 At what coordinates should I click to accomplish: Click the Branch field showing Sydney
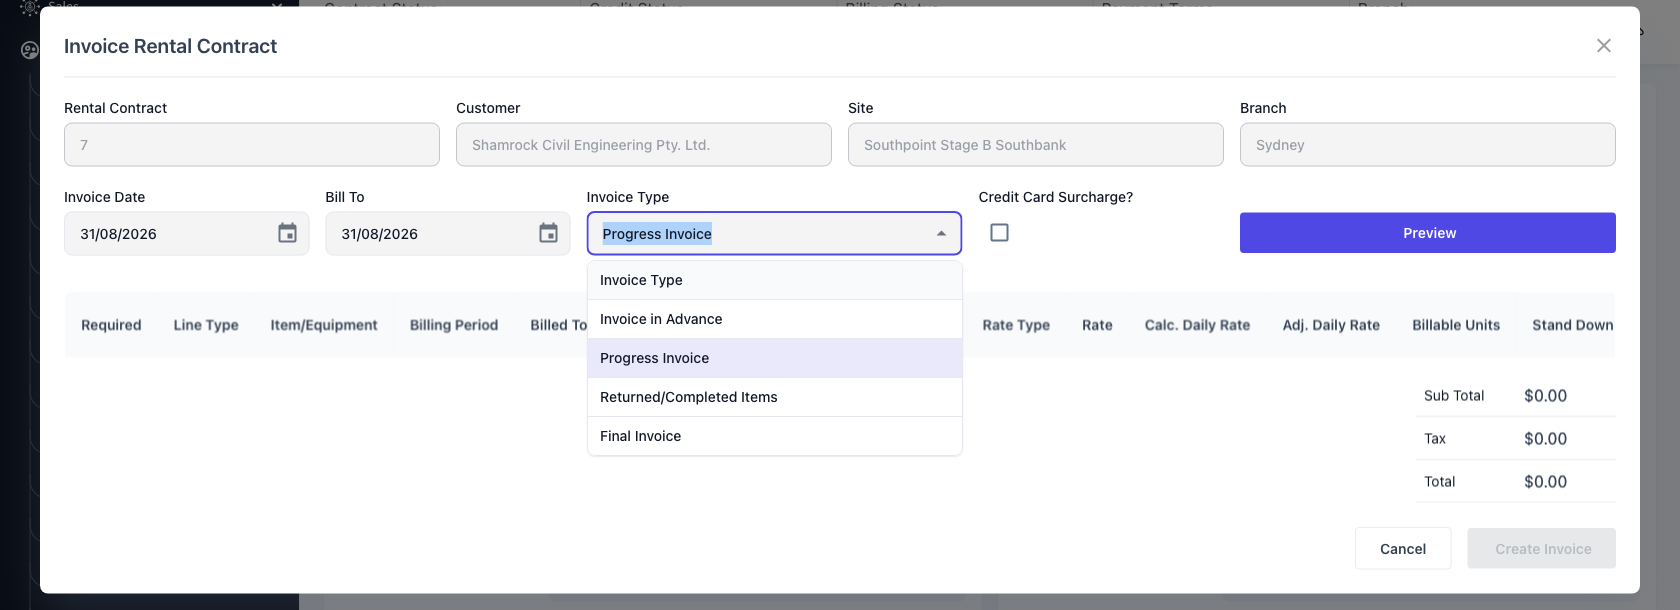[x=1428, y=145]
